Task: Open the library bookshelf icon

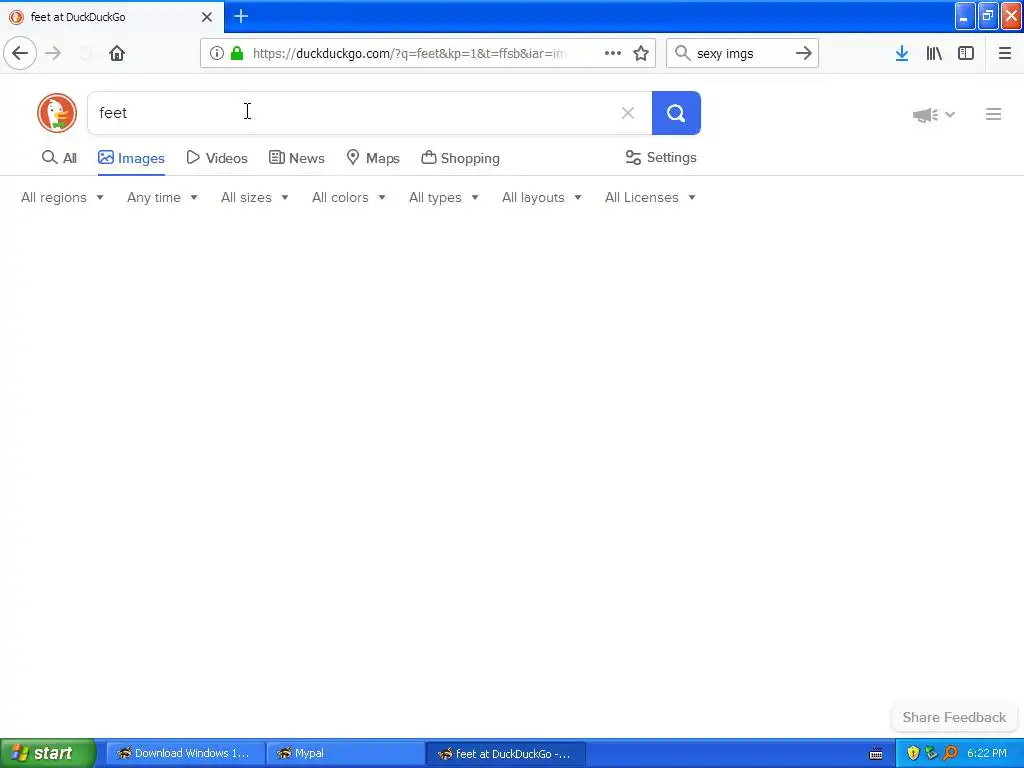Action: (x=934, y=54)
